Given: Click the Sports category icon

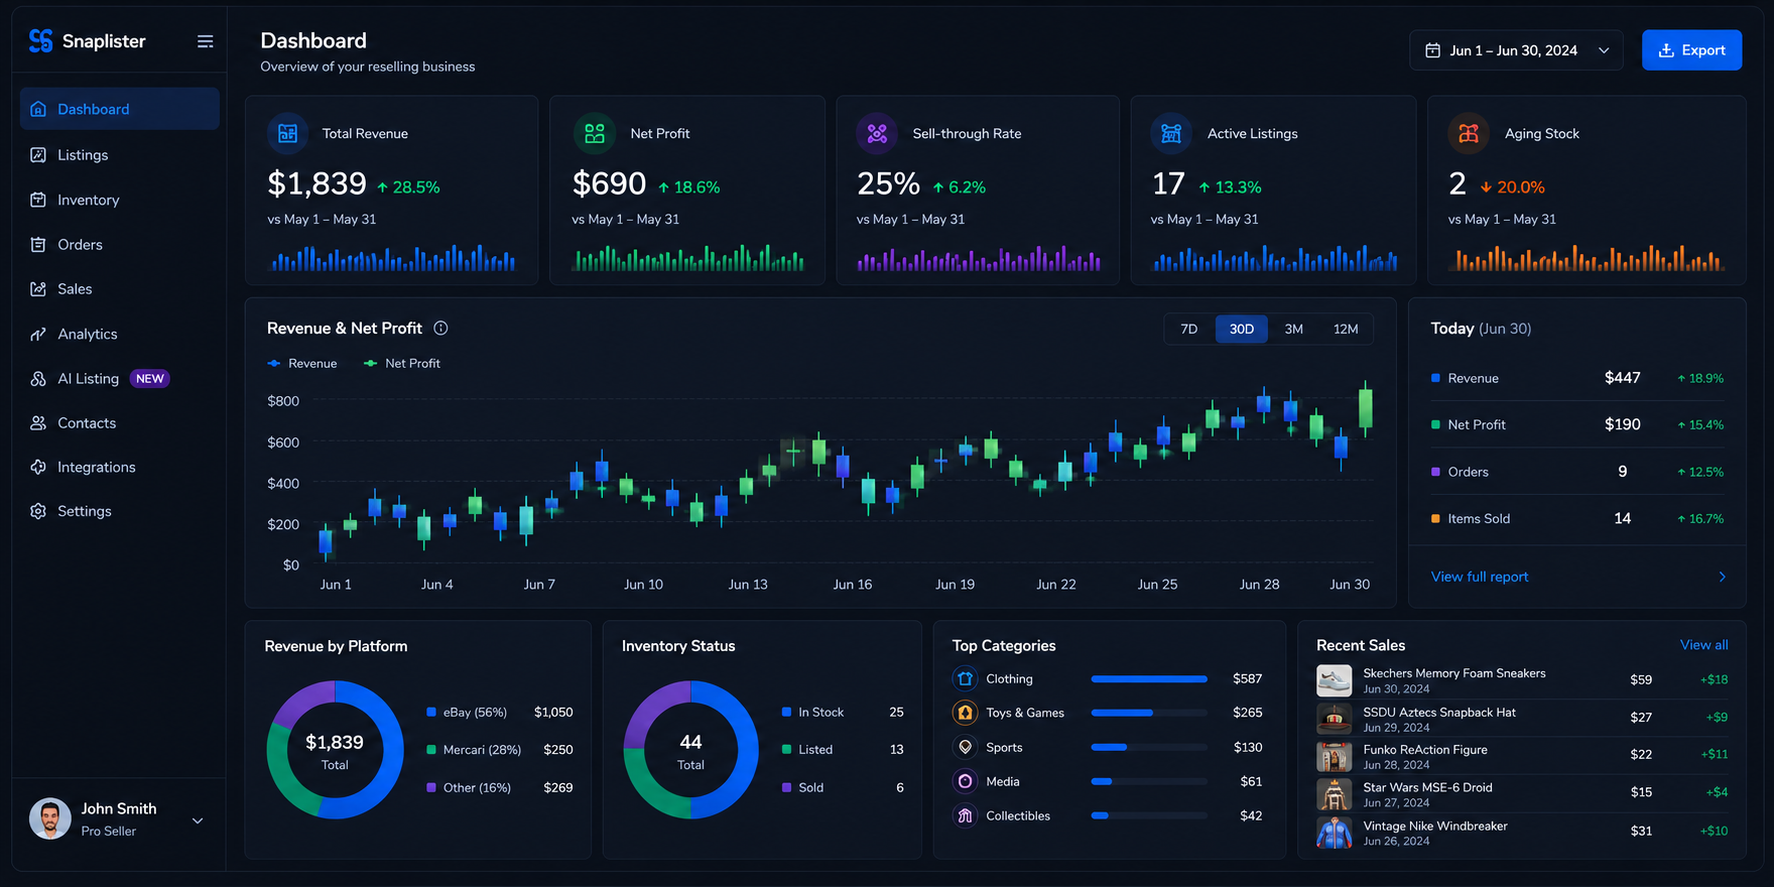Looking at the screenshot, I should pos(965,747).
